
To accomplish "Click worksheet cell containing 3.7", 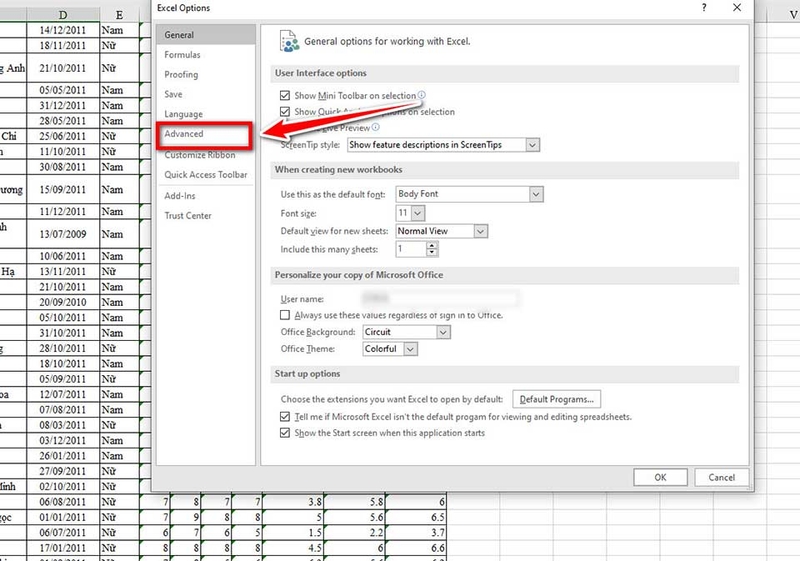I will click(x=416, y=533).
